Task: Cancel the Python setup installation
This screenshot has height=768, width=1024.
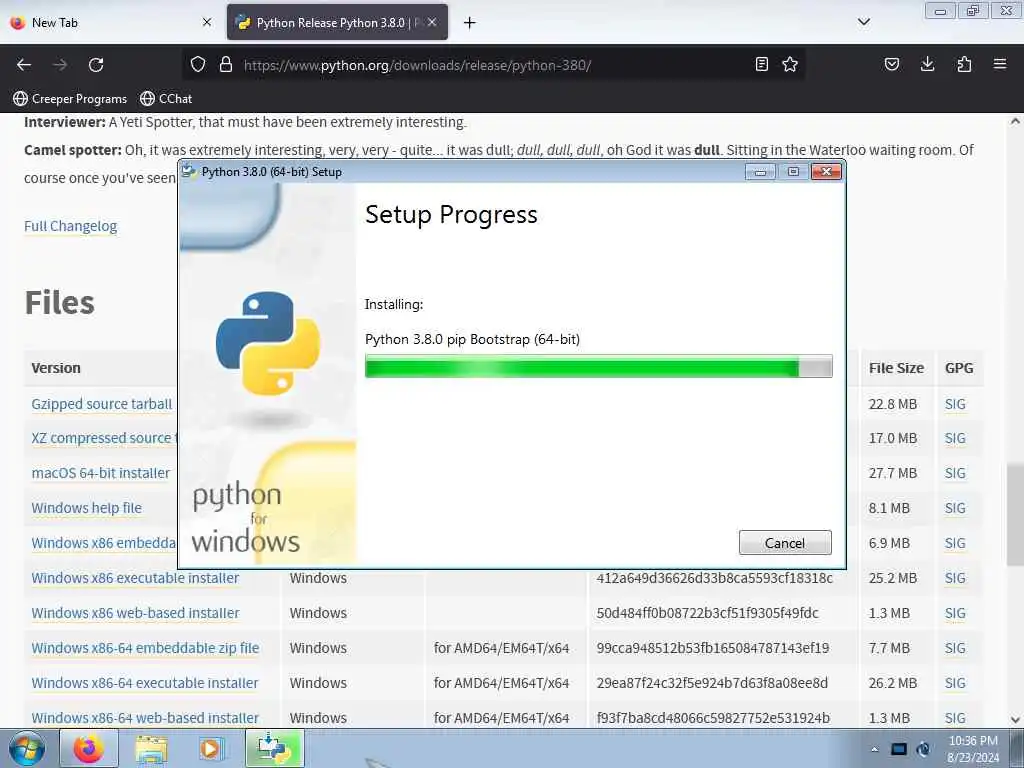Action: coord(785,543)
